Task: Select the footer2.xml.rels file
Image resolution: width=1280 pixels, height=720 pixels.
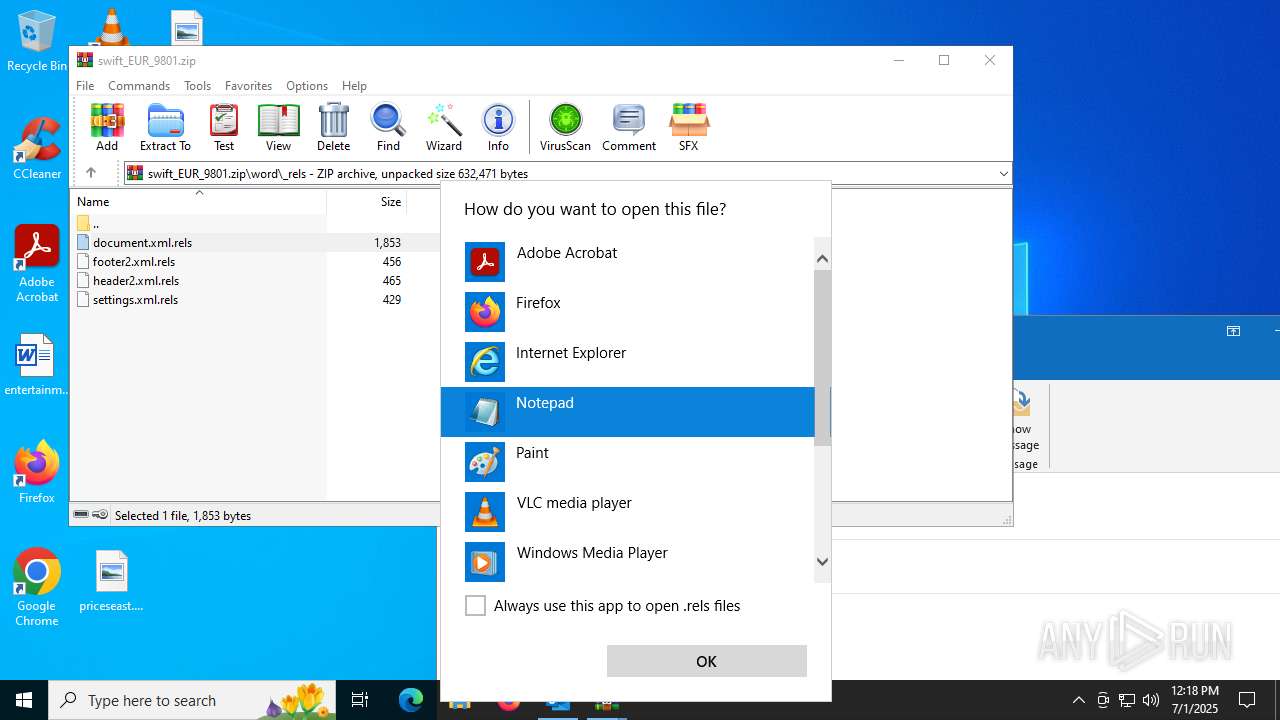Action: tap(134, 261)
